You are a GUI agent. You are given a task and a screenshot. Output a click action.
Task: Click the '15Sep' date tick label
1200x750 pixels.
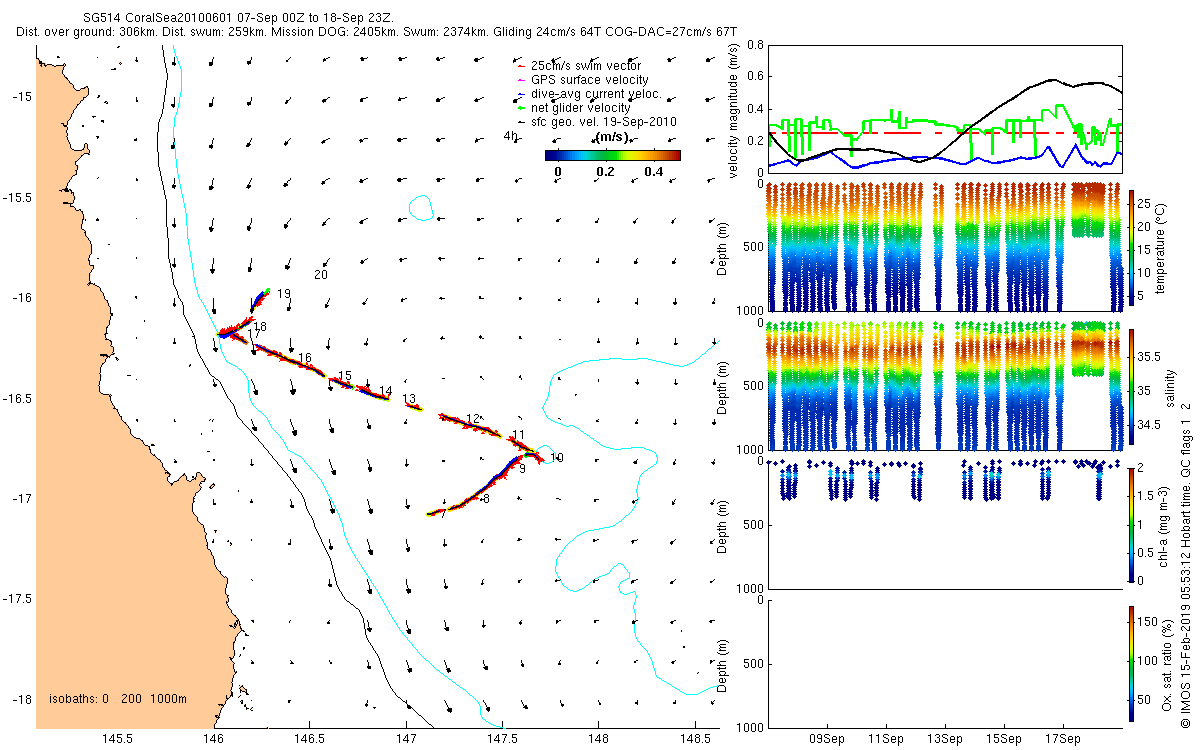tap(1003, 739)
